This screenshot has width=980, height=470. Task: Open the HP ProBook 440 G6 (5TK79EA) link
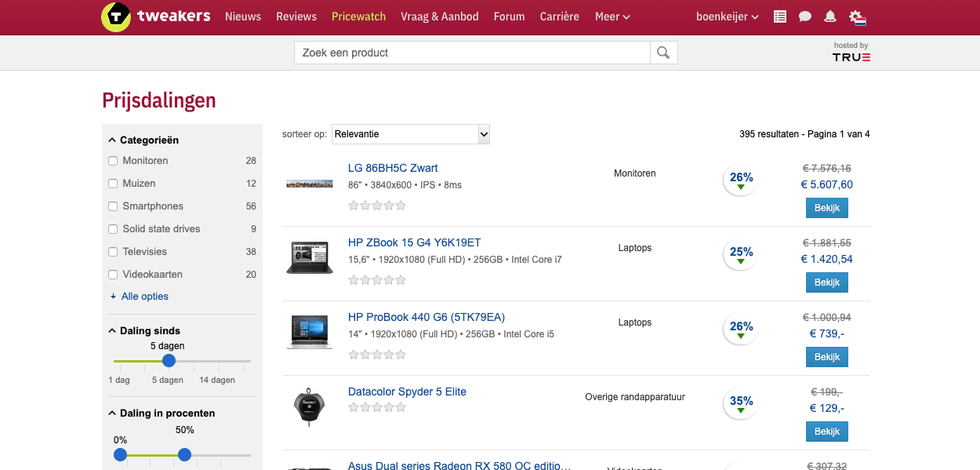click(426, 317)
